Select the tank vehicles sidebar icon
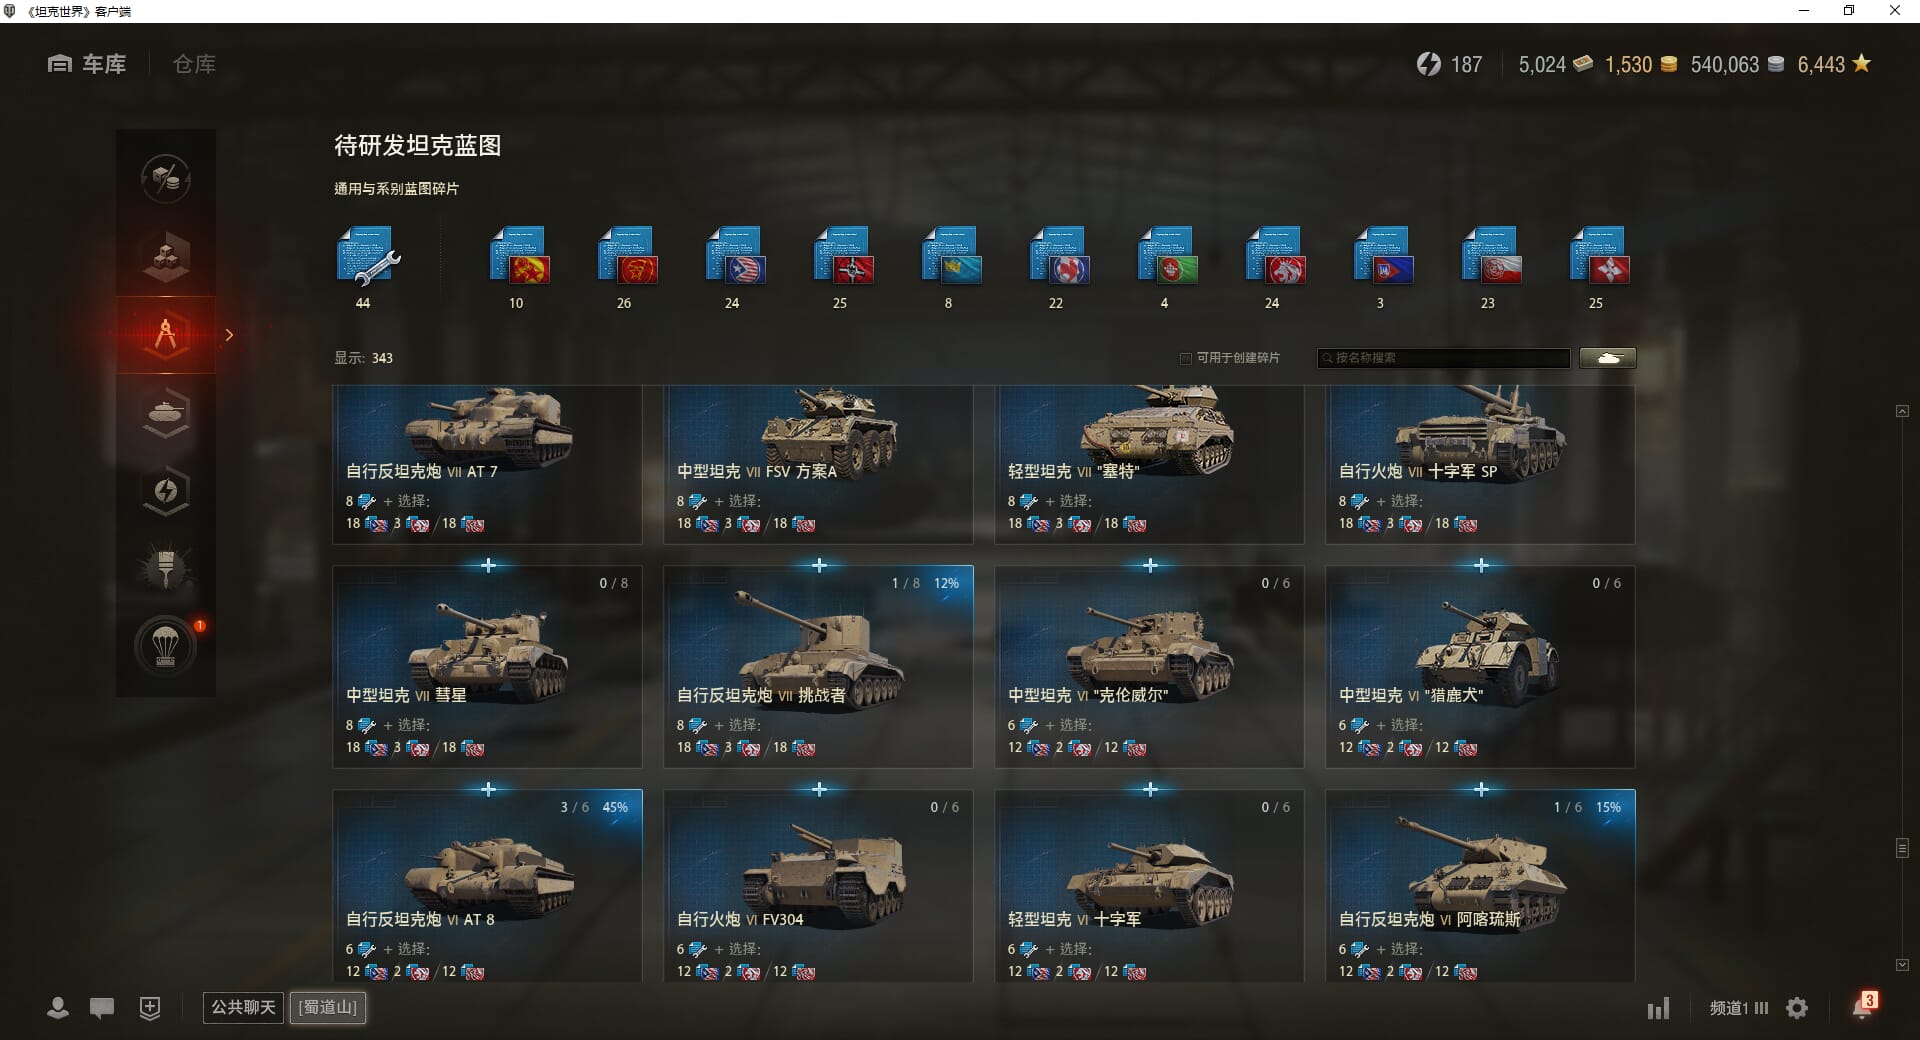Viewport: 1920px width, 1040px height. pos(166,413)
